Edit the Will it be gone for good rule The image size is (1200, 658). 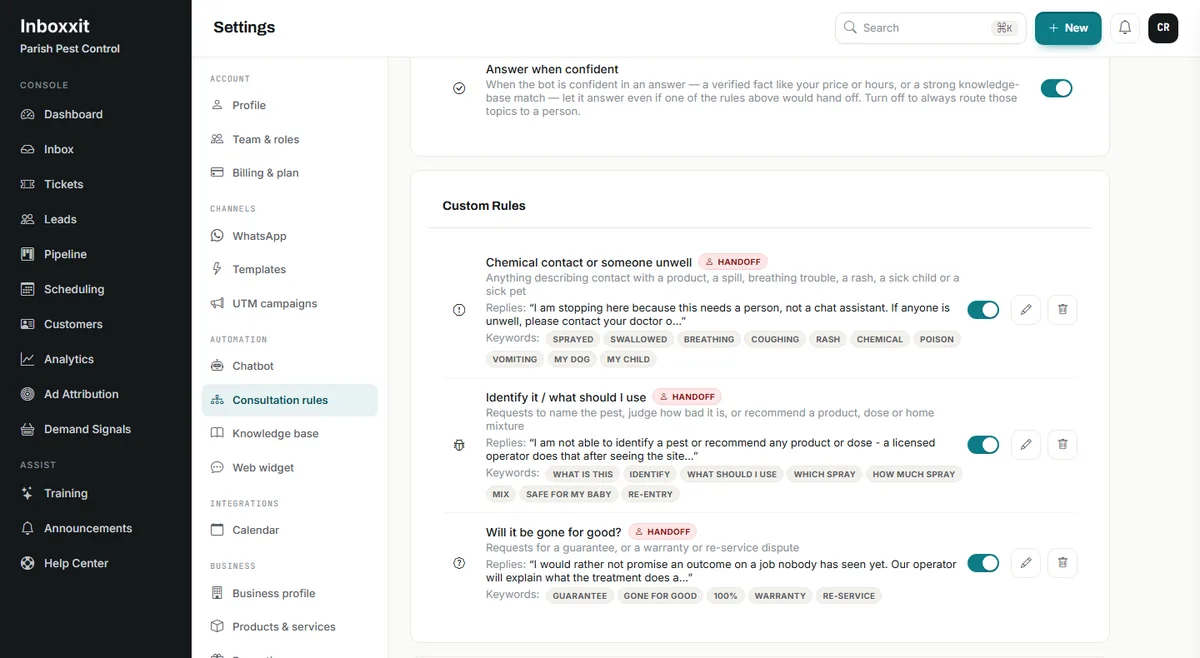(1025, 563)
